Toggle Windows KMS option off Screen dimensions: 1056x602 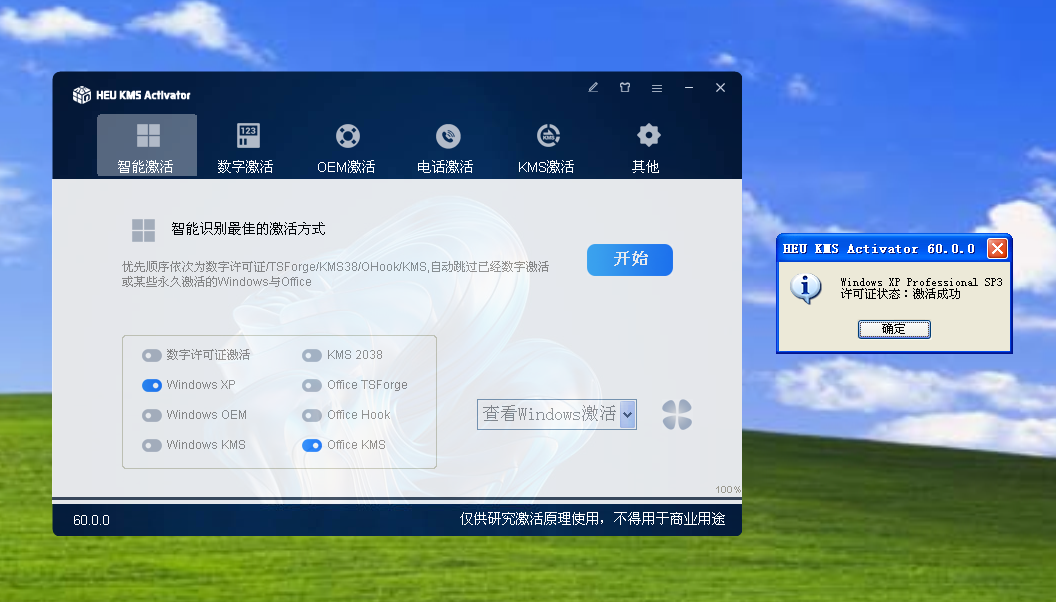pyautogui.click(x=153, y=445)
